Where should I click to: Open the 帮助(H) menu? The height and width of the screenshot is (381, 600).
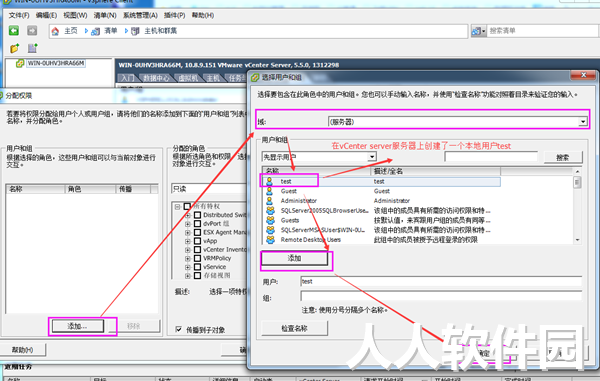coord(203,15)
